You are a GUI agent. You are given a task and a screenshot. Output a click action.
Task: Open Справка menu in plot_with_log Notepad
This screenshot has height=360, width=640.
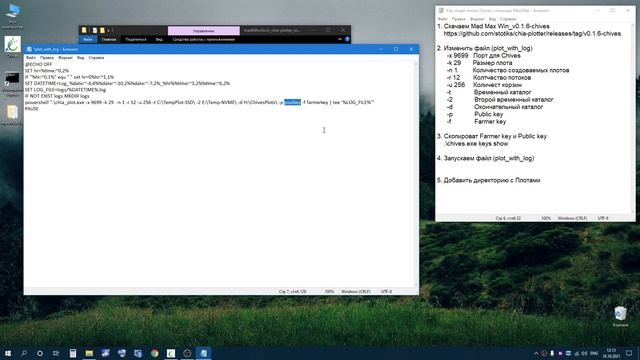pyautogui.click(x=96, y=58)
